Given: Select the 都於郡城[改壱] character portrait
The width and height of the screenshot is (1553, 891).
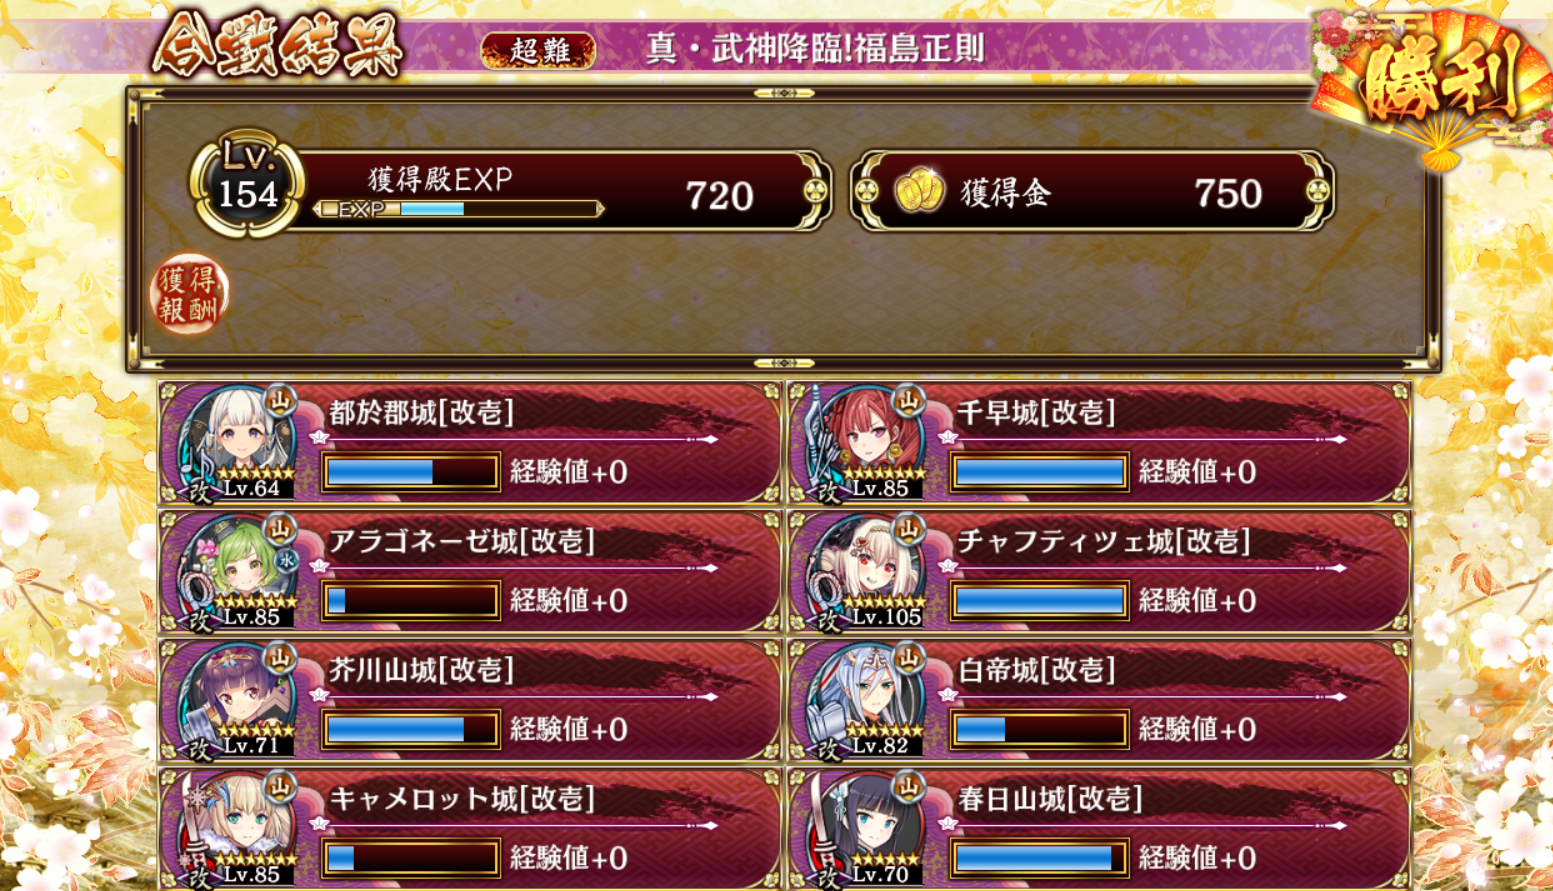Looking at the screenshot, I should click(237, 442).
